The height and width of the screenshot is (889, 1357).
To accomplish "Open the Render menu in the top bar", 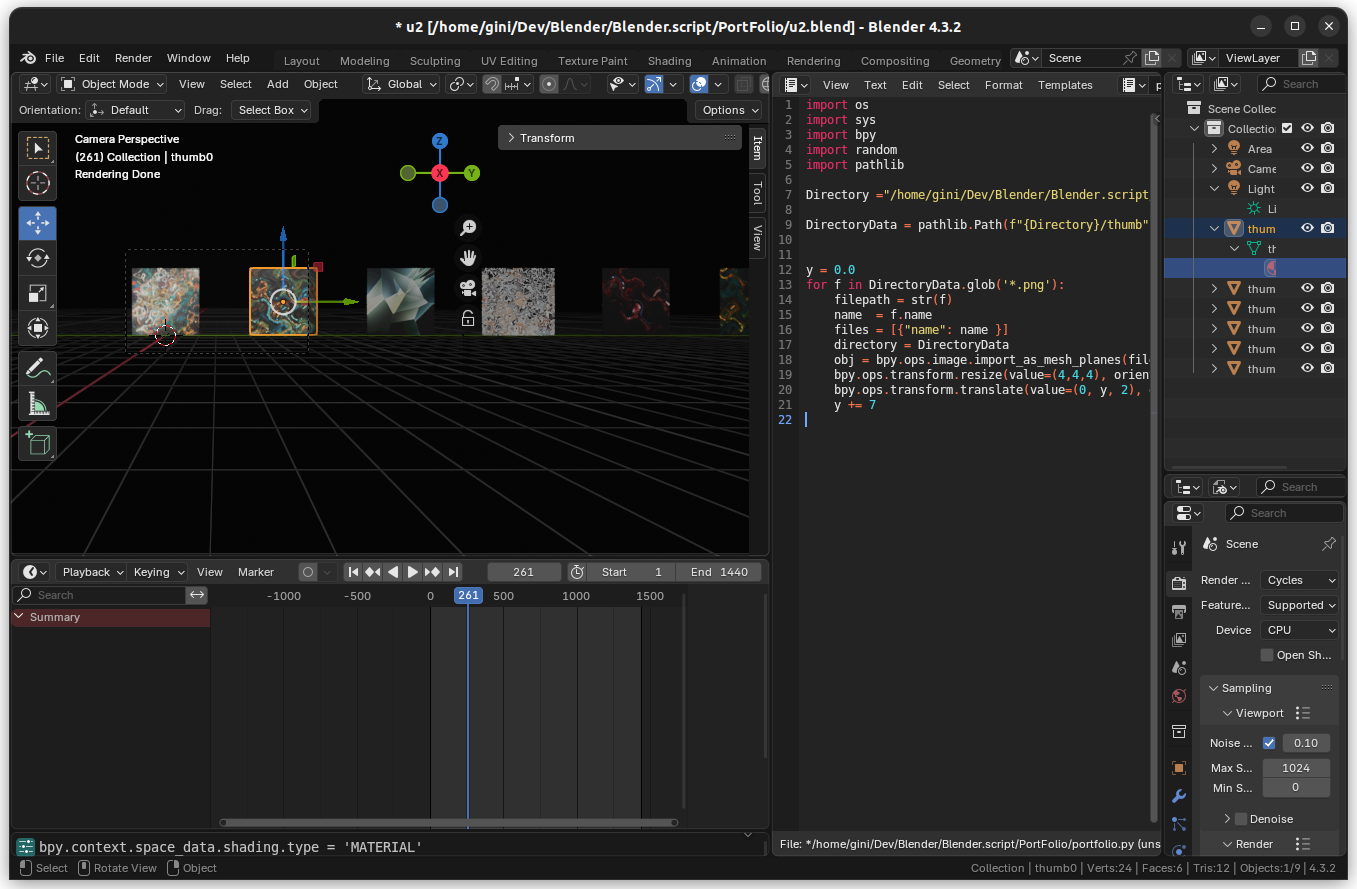I will pyautogui.click(x=133, y=57).
